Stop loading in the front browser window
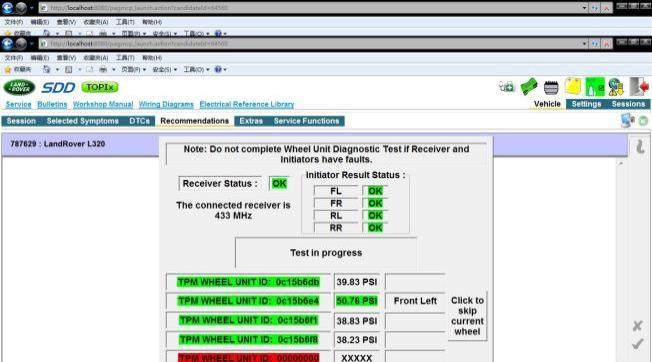Viewport: 652px width, 362px height. (607, 44)
